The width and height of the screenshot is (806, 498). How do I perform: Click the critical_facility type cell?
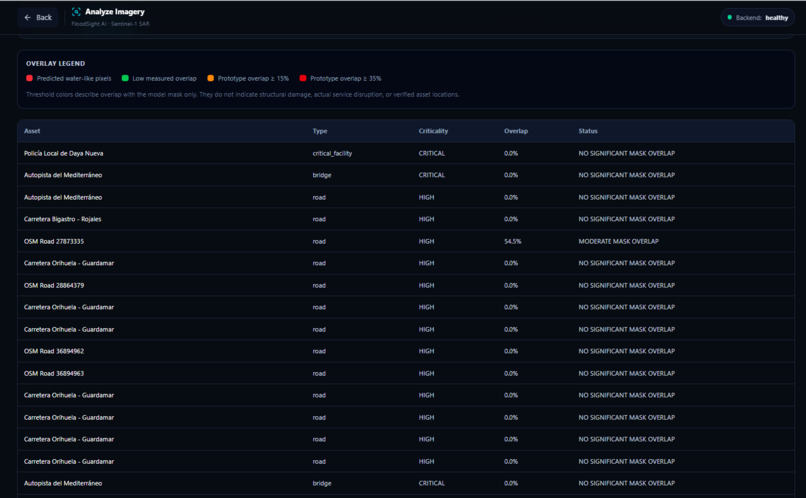point(332,153)
